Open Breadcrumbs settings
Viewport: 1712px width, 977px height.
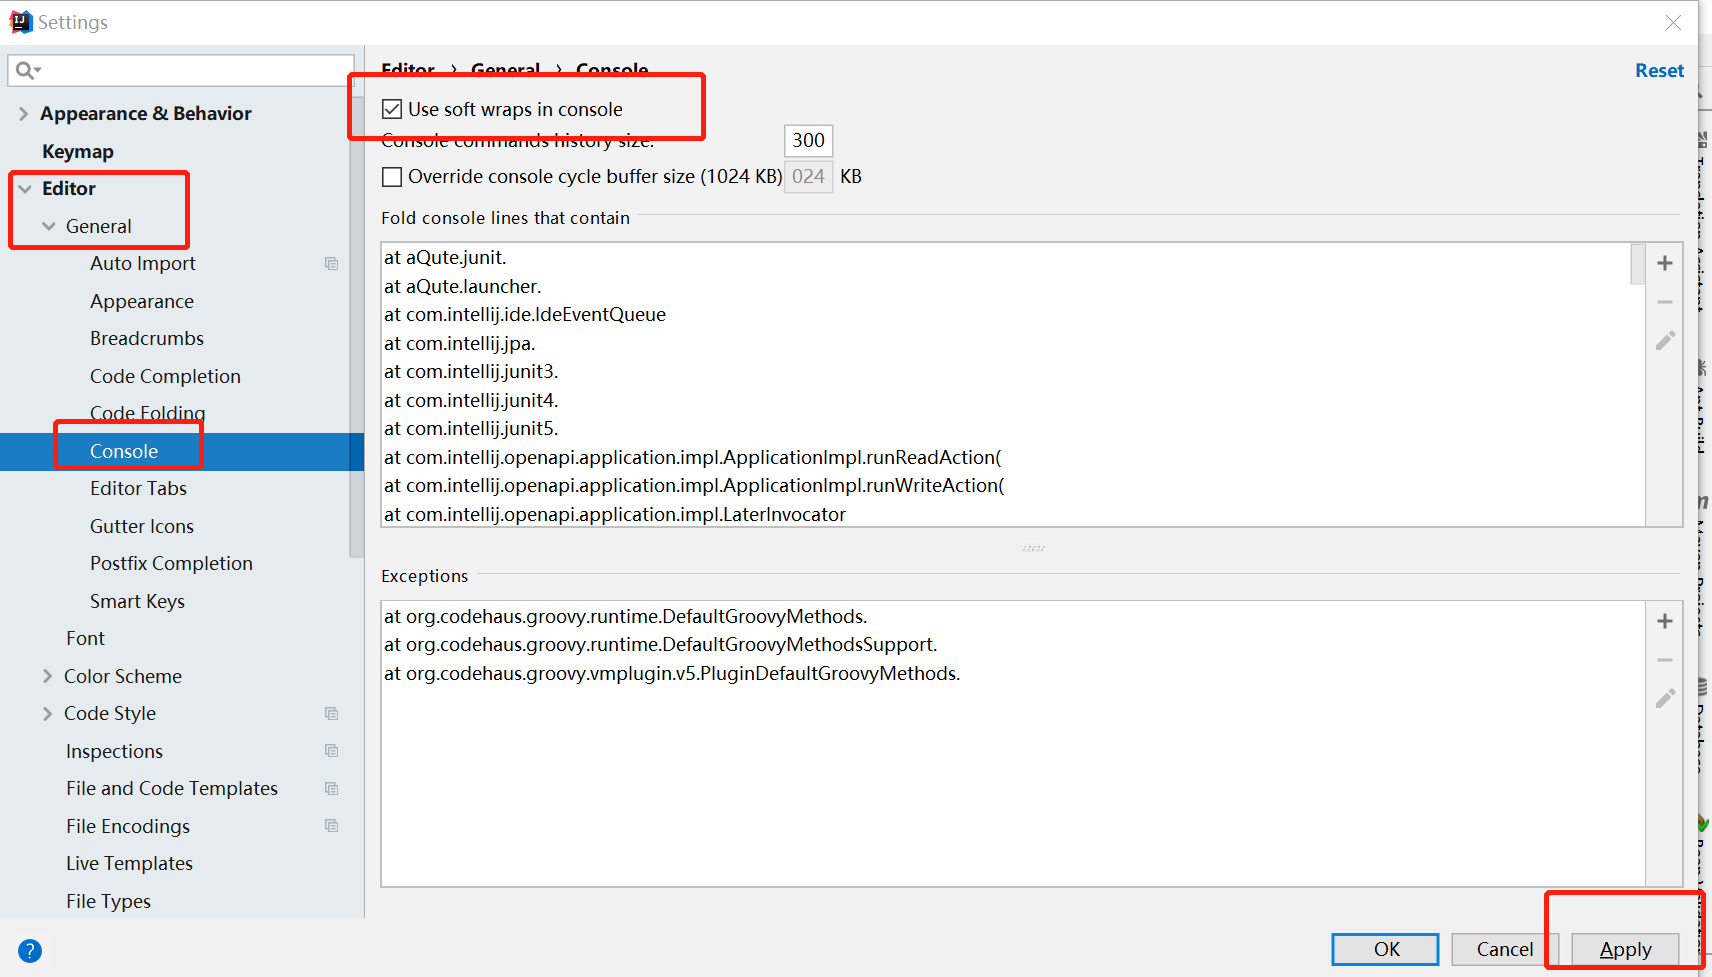tap(147, 339)
